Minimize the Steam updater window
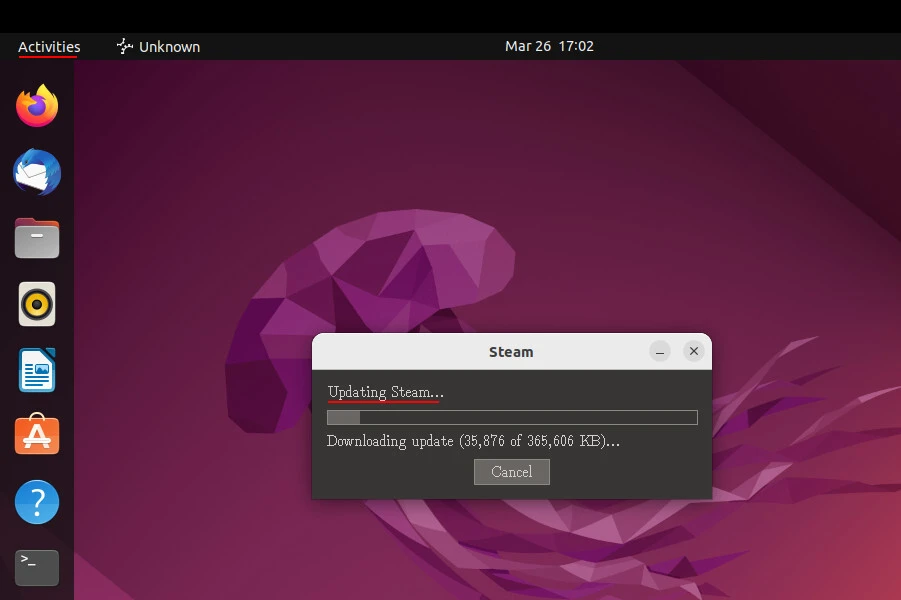Viewport: 901px width, 600px height. [659, 351]
